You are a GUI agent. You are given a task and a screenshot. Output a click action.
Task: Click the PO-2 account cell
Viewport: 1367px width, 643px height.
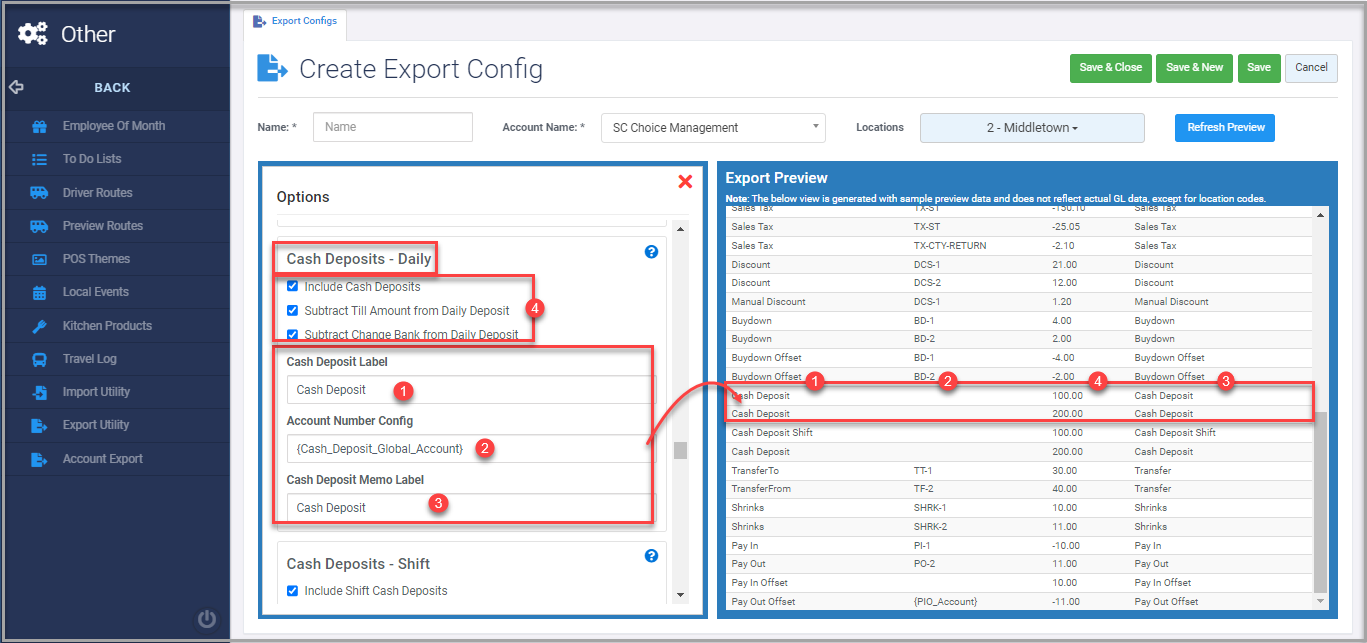coord(924,564)
